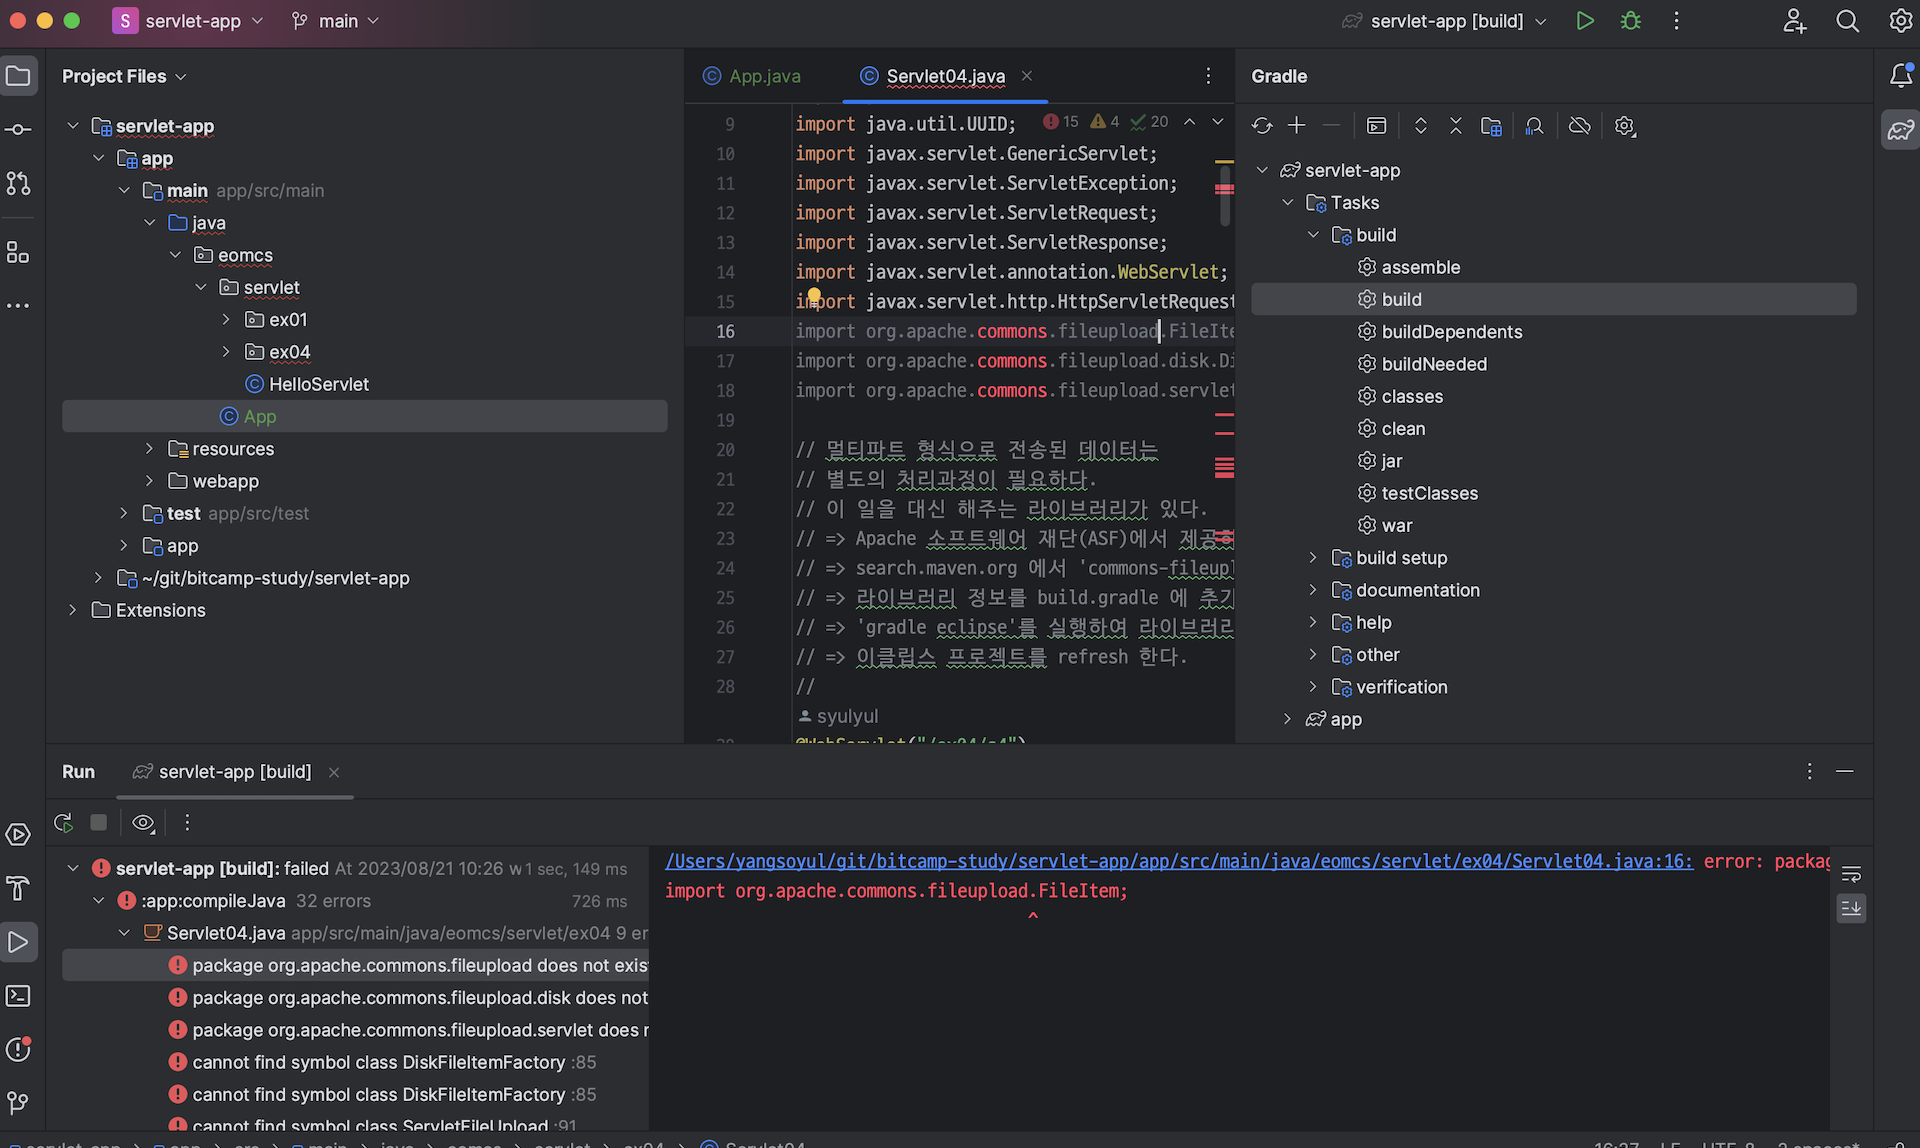This screenshot has width=1920, height=1148.
Task: Toggle Gradle offline mode icon
Action: pos(1579,126)
